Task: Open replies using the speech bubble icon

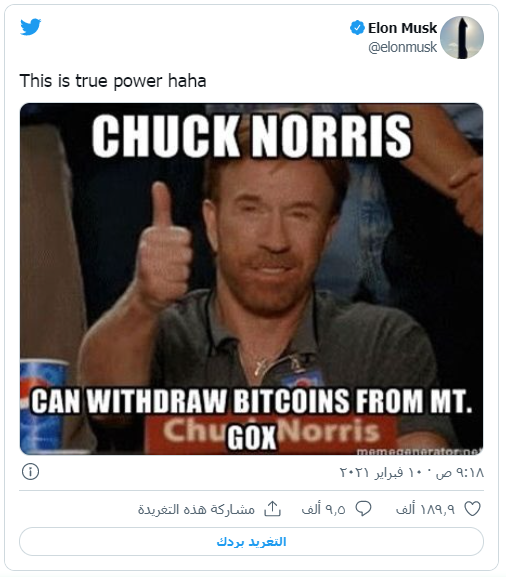Action: click(x=363, y=509)
